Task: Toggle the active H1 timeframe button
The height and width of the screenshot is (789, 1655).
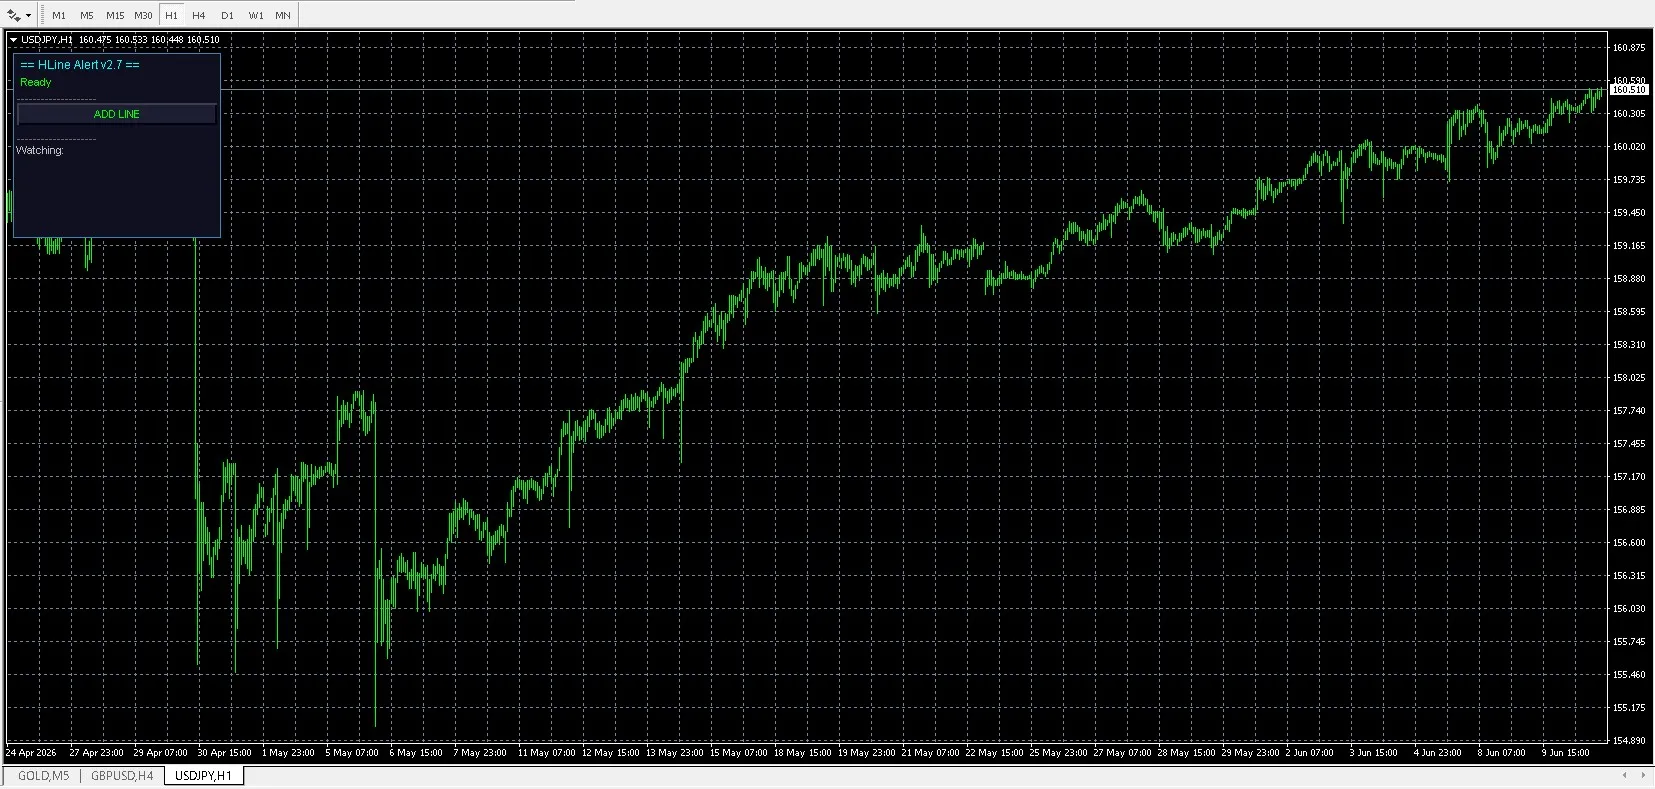Action: coord(171,15)
